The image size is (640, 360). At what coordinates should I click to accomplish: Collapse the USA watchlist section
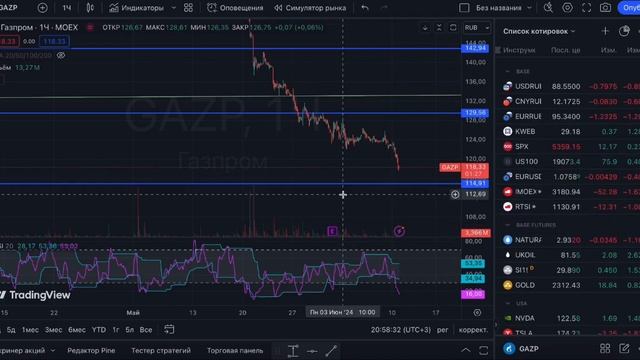pyautogui.click(x=507, y=304)
